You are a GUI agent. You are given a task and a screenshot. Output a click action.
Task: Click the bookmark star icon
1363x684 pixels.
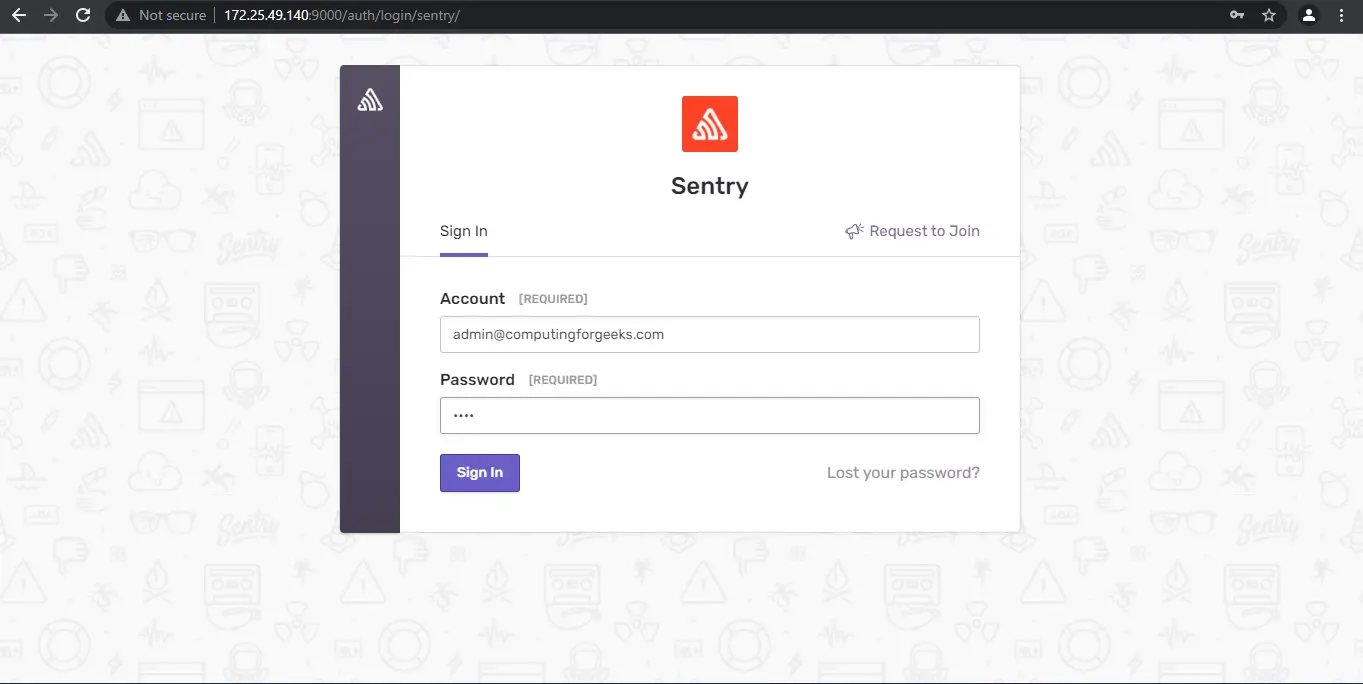click(x=1269, y=15)
